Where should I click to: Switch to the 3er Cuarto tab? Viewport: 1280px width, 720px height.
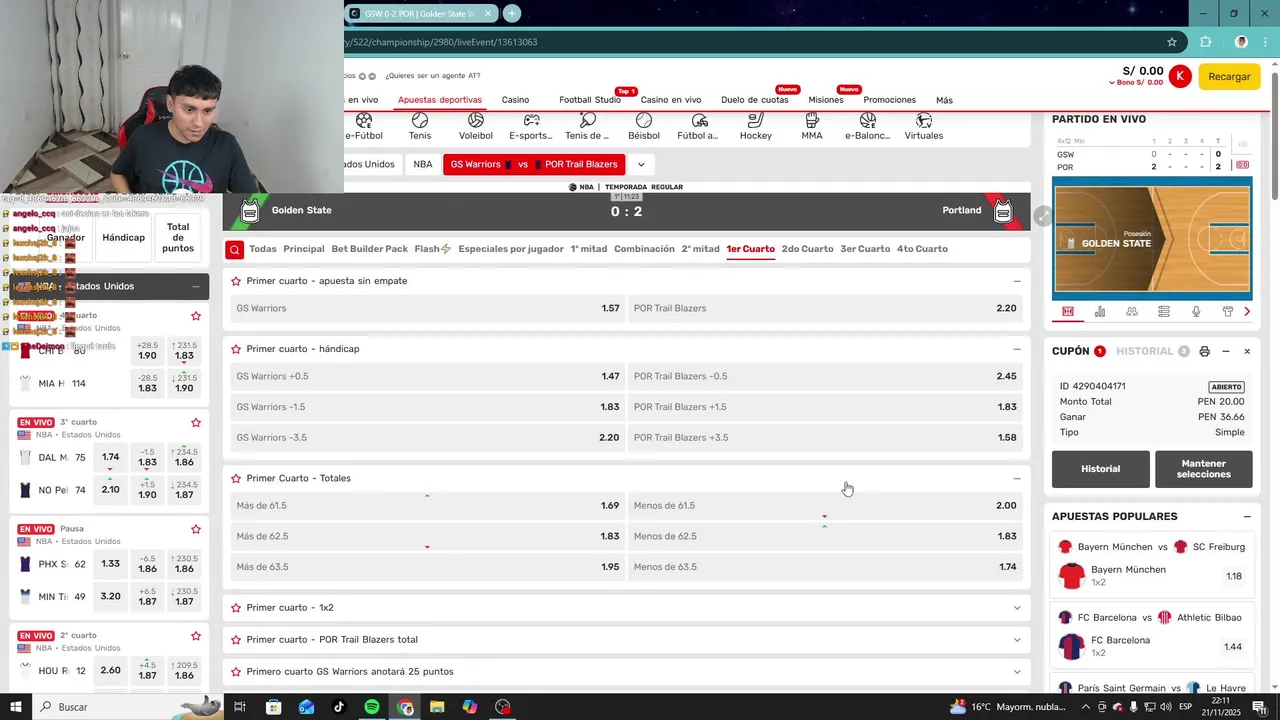865,249
